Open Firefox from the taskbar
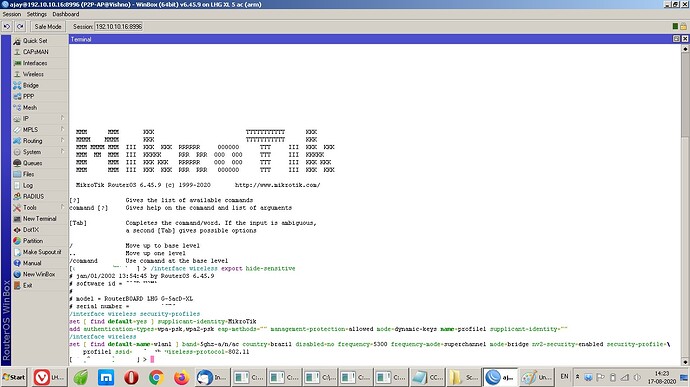The image size is (690, 387). [x=181, y=377]
